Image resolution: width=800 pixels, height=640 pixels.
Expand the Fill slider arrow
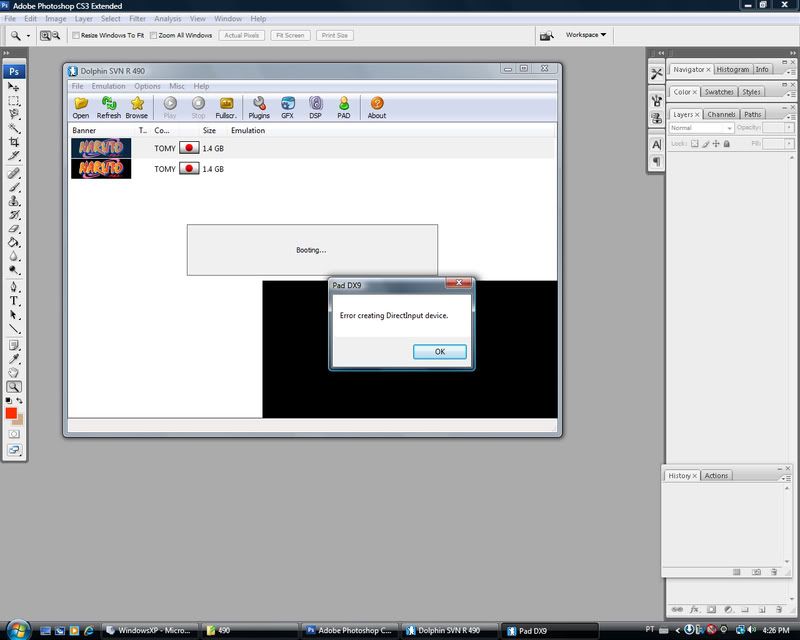(789, 144)
